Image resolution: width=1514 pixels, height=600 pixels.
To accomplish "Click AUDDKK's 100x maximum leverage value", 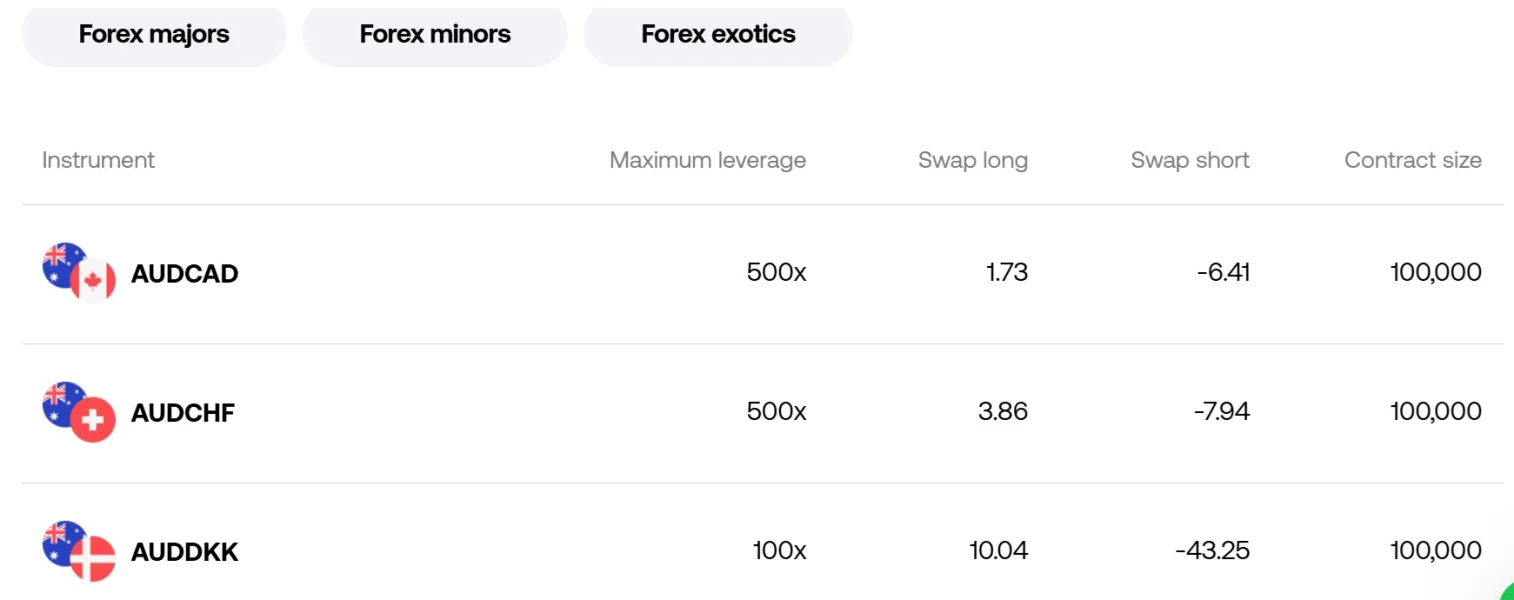I will pos(779,550).
